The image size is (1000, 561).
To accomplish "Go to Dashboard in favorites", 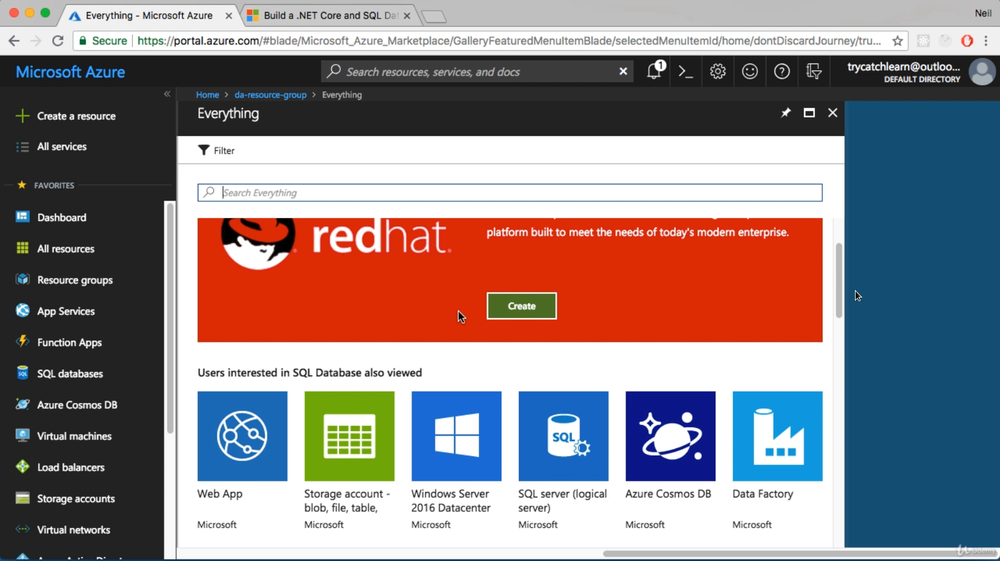I will pos(51,217).
